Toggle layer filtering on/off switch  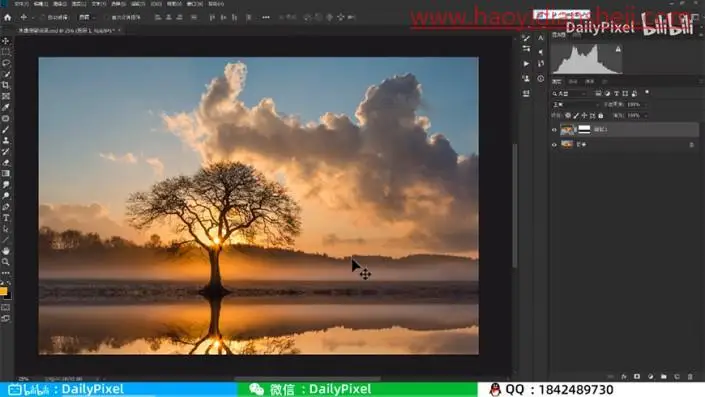click(647, 92)
